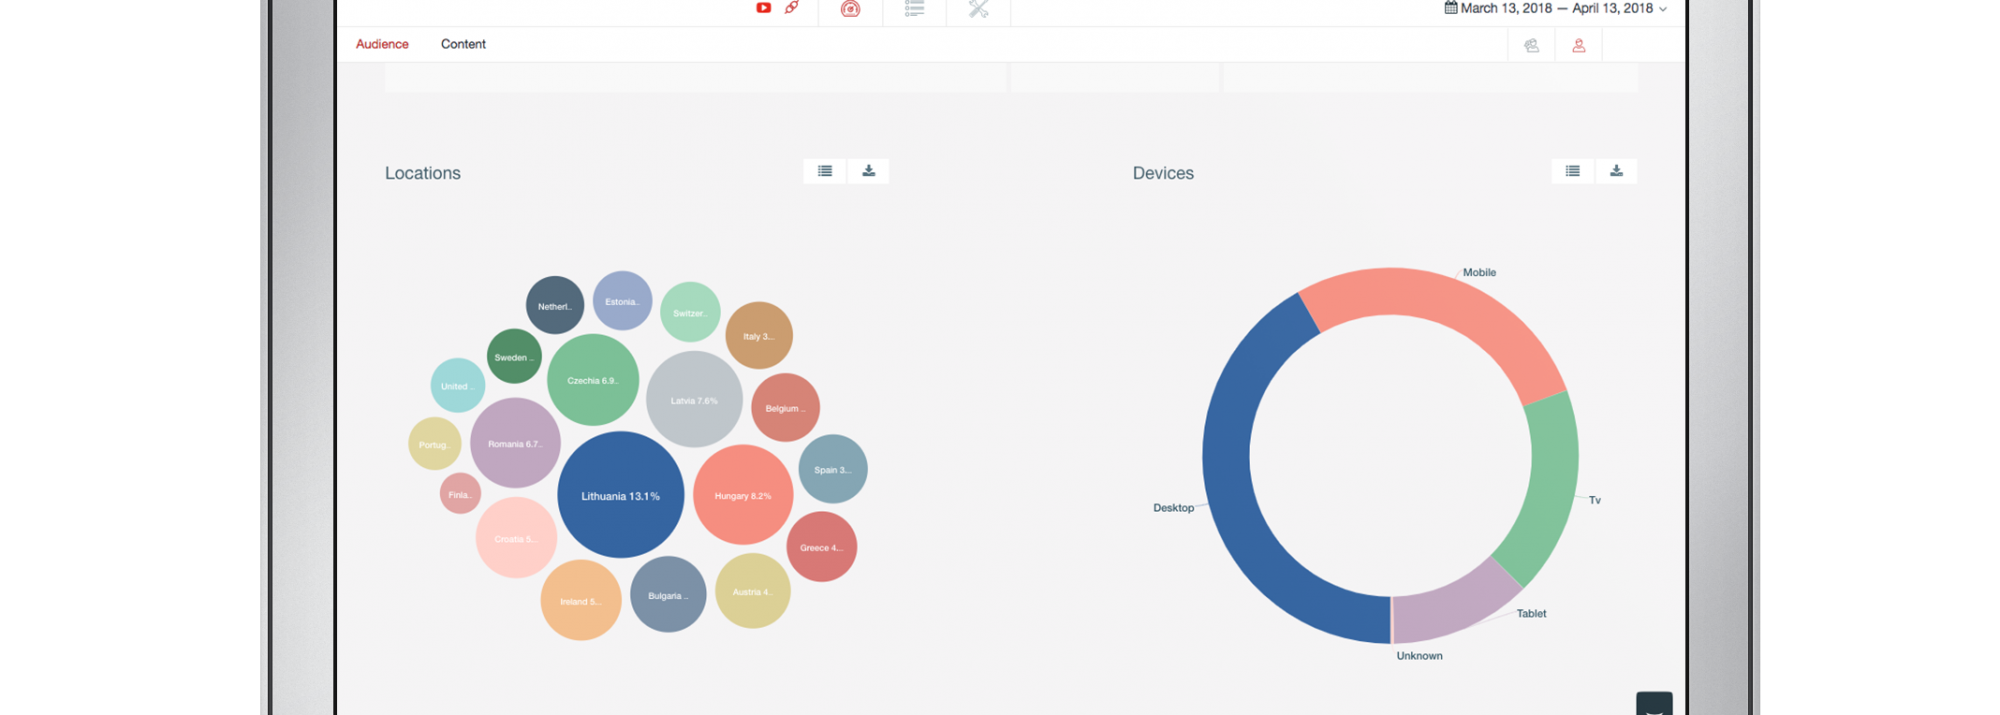Open the dashboard gauge icon
This screenshot has height=715, width=2000.
(x=850, y=9)
